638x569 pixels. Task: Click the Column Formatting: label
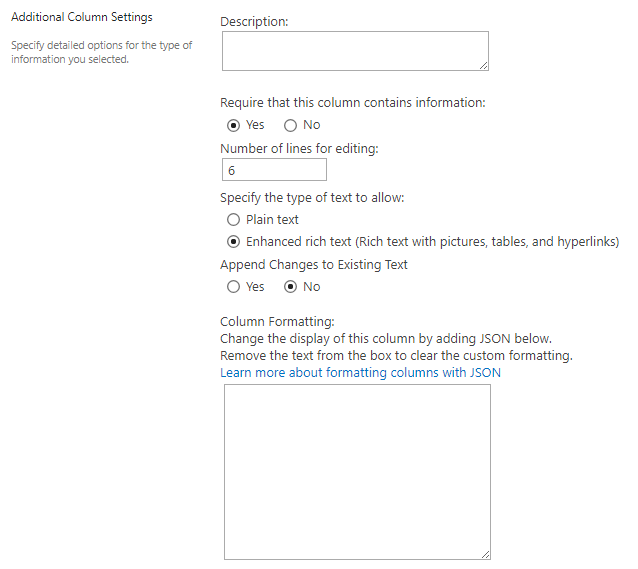(x=277, y=322)
